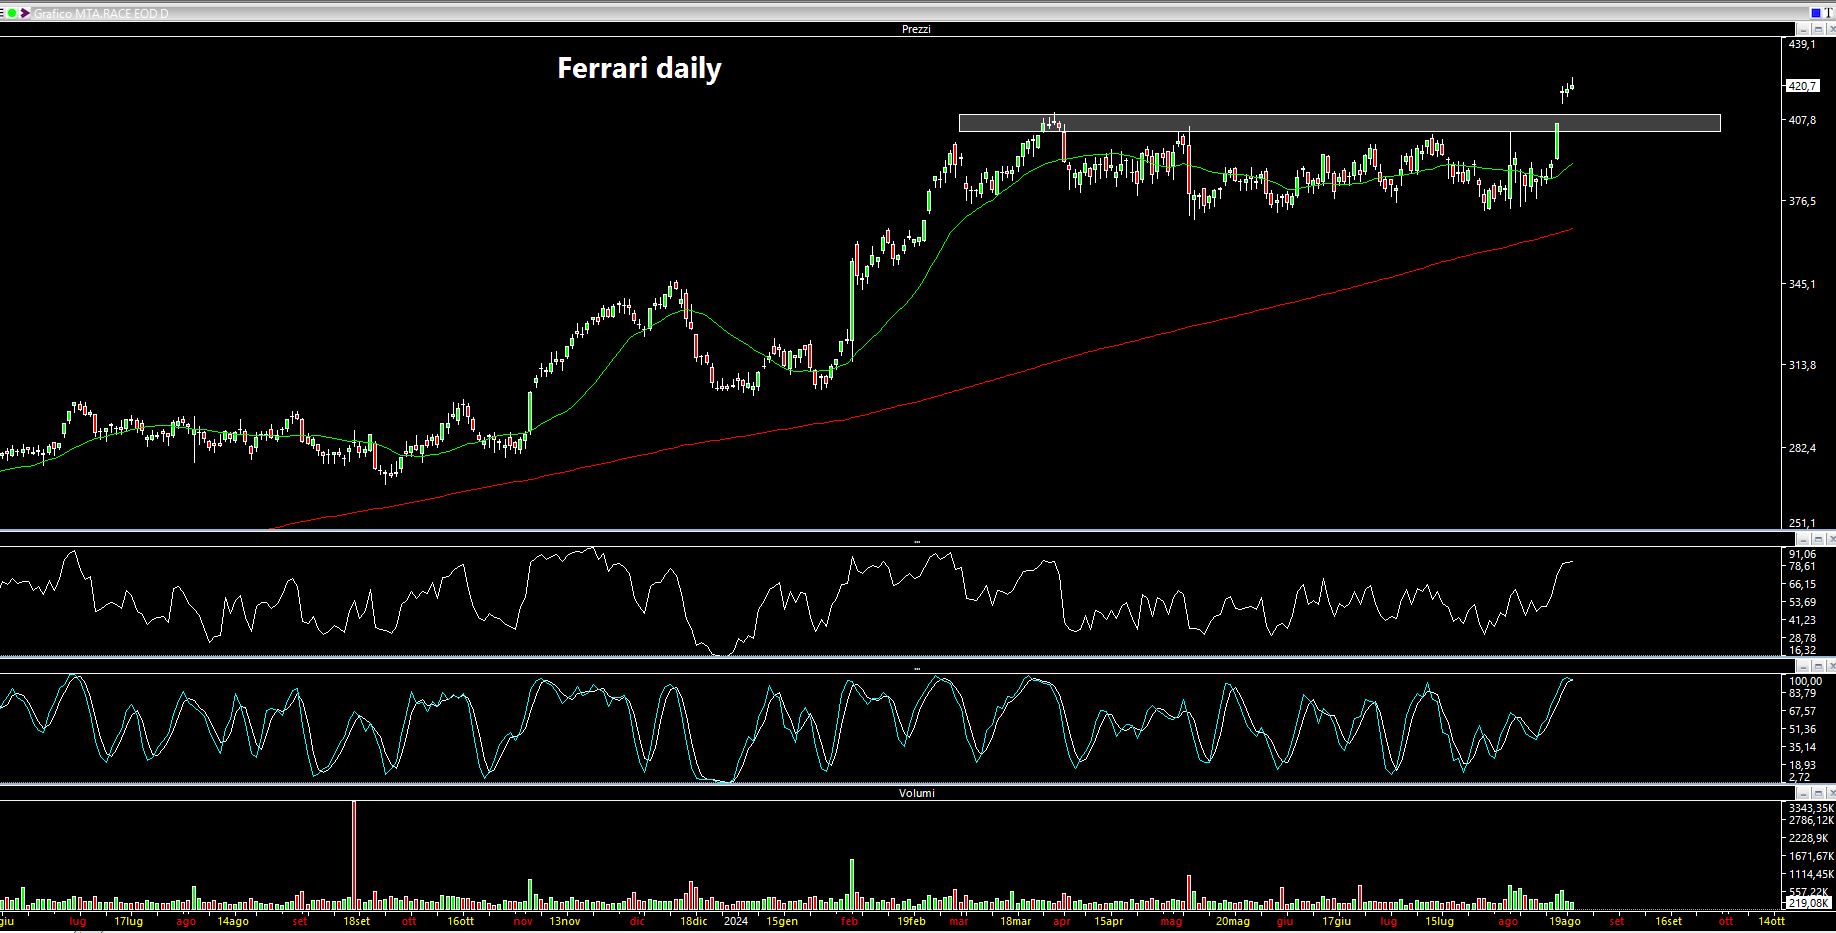Close the stochastic oscillator panel
Viewport: 1836px width, 933px height.
tap(1831, 666)
